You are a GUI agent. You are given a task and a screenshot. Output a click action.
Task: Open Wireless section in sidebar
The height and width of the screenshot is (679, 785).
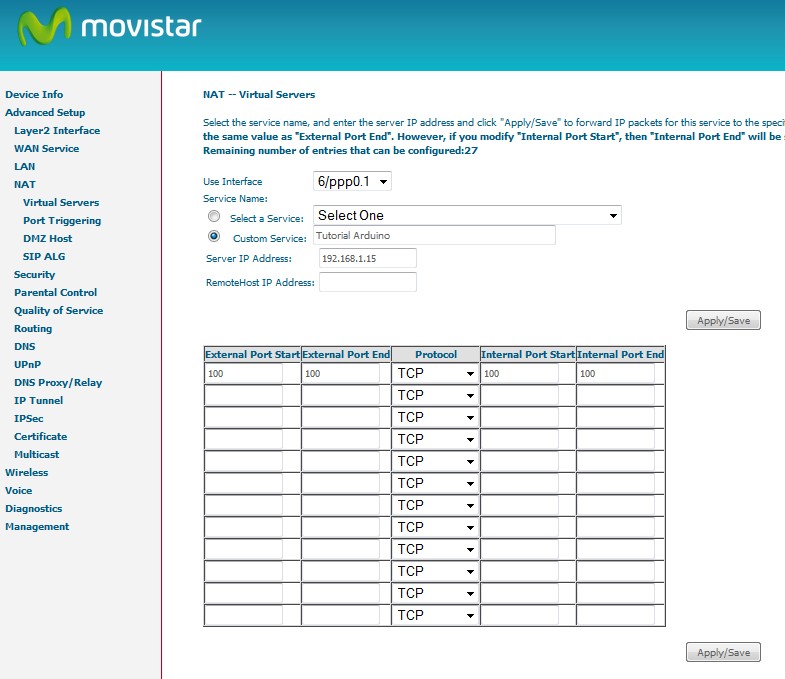tap(26, 473)
